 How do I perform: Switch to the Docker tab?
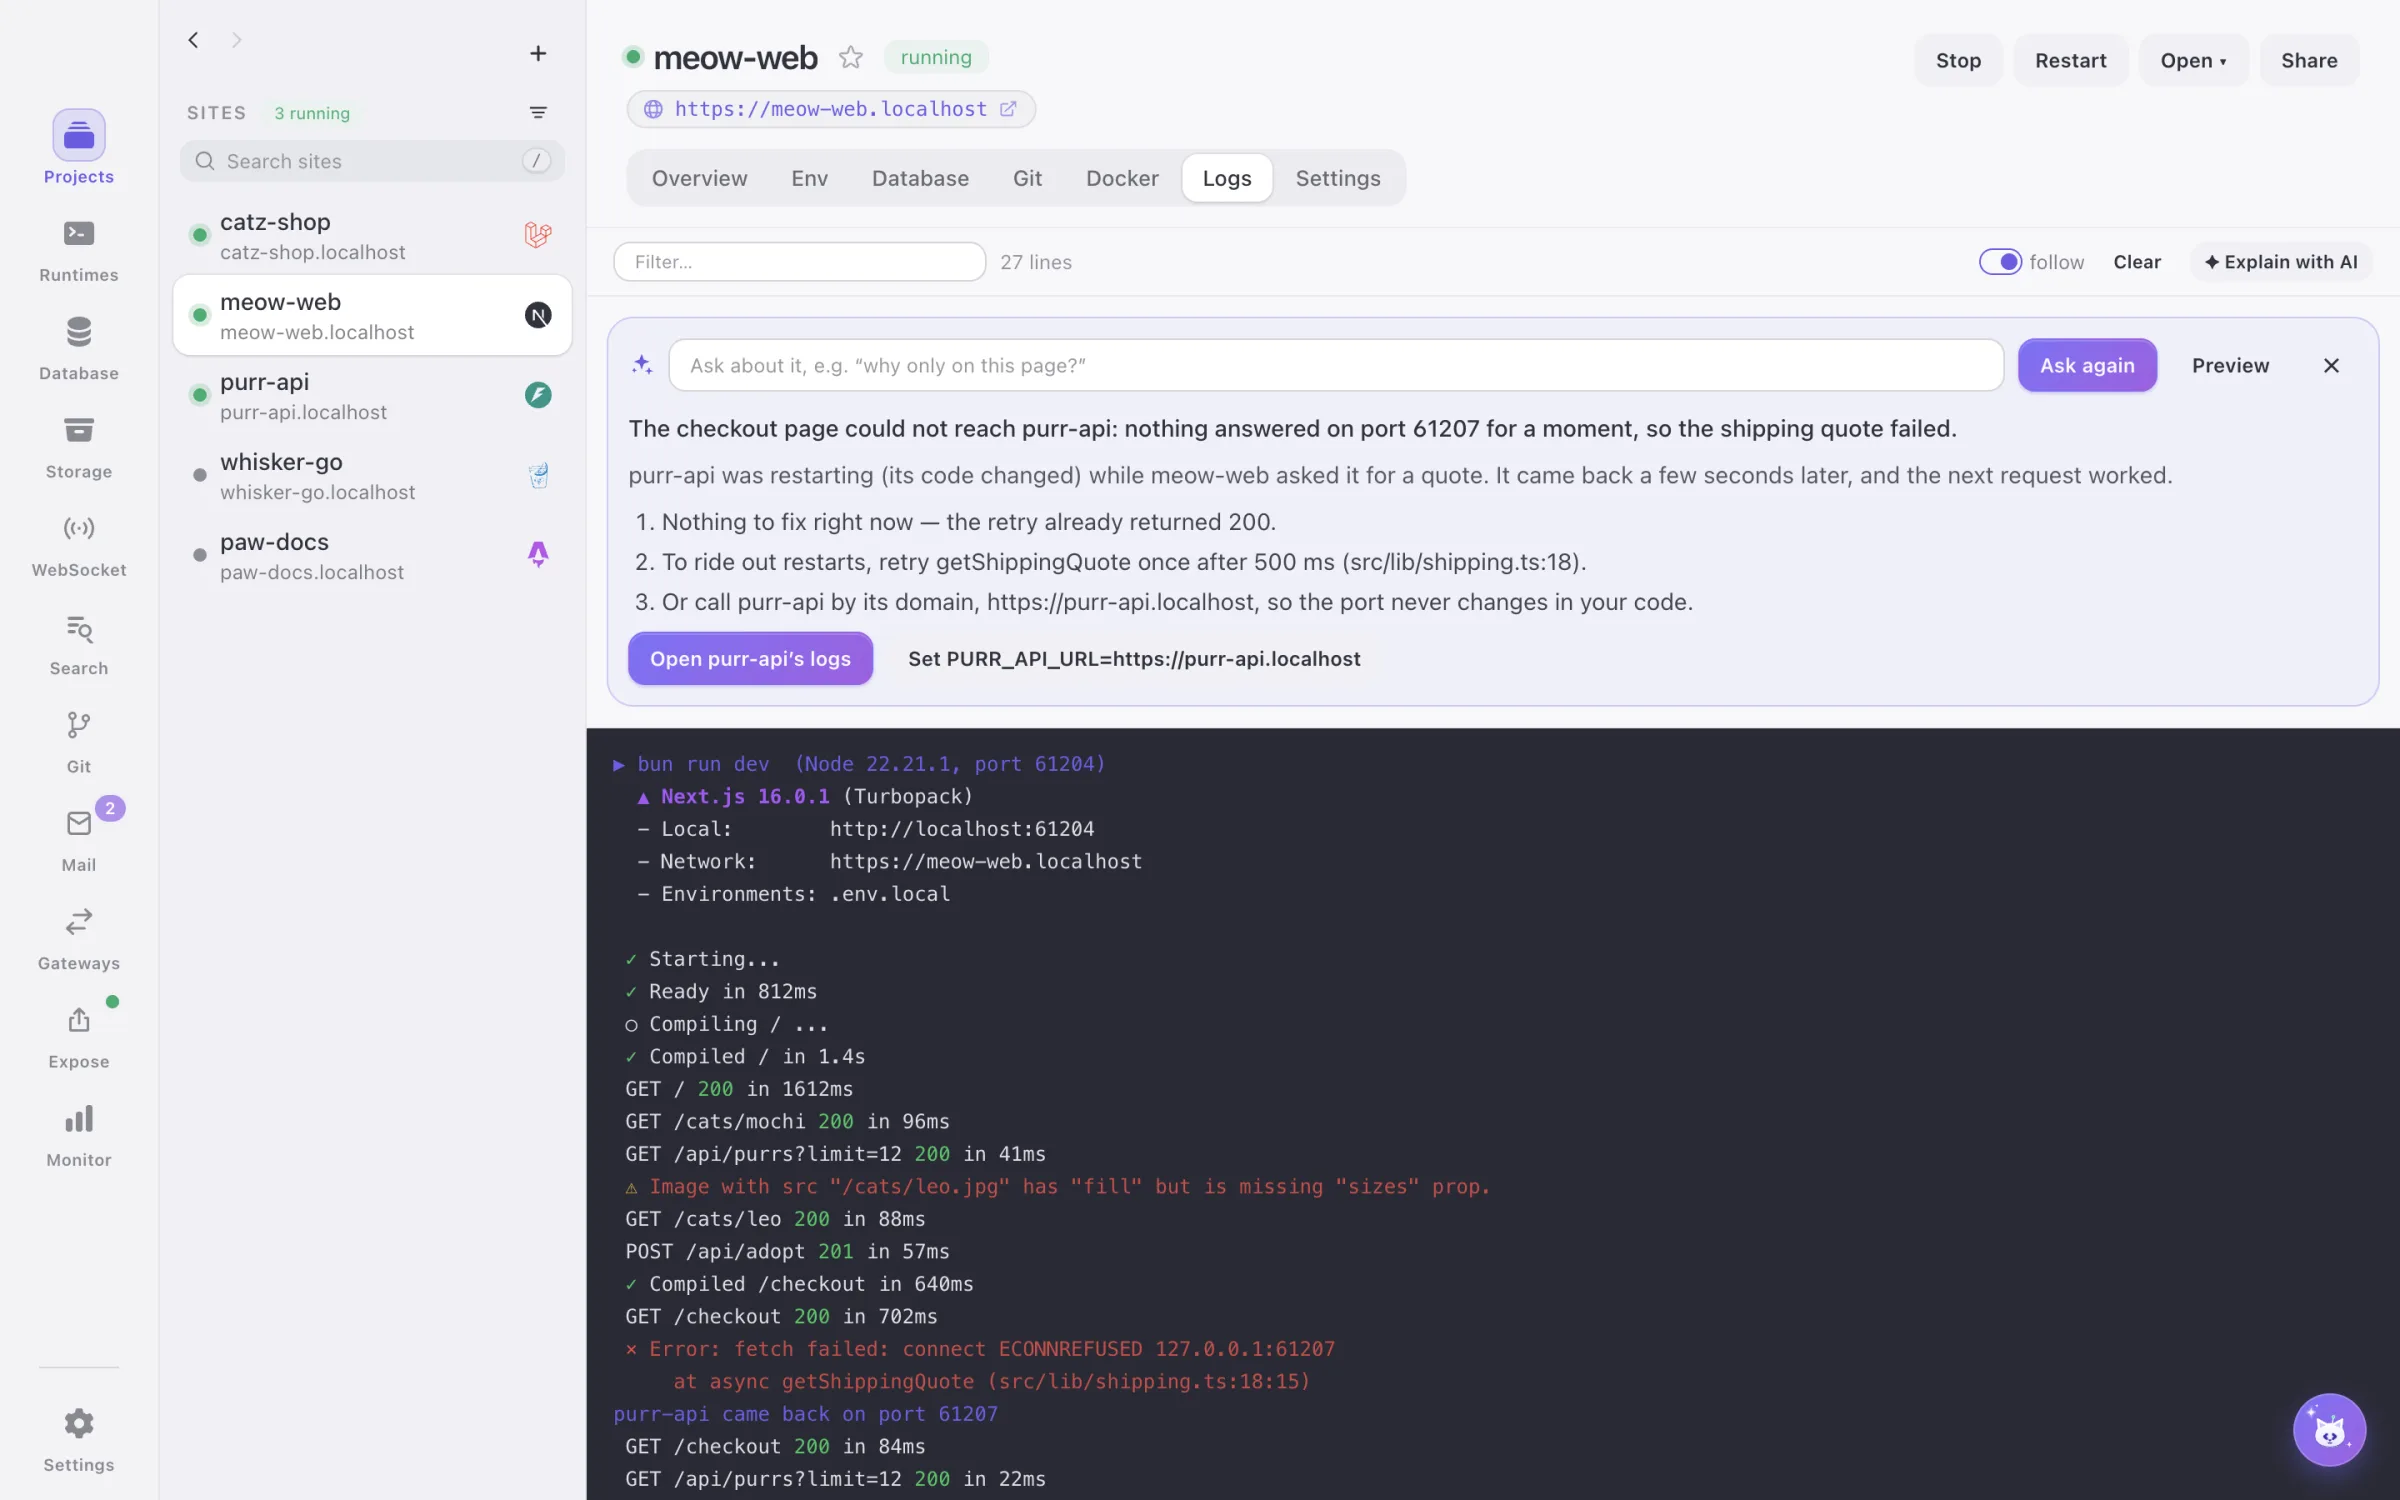(1122, 178)
